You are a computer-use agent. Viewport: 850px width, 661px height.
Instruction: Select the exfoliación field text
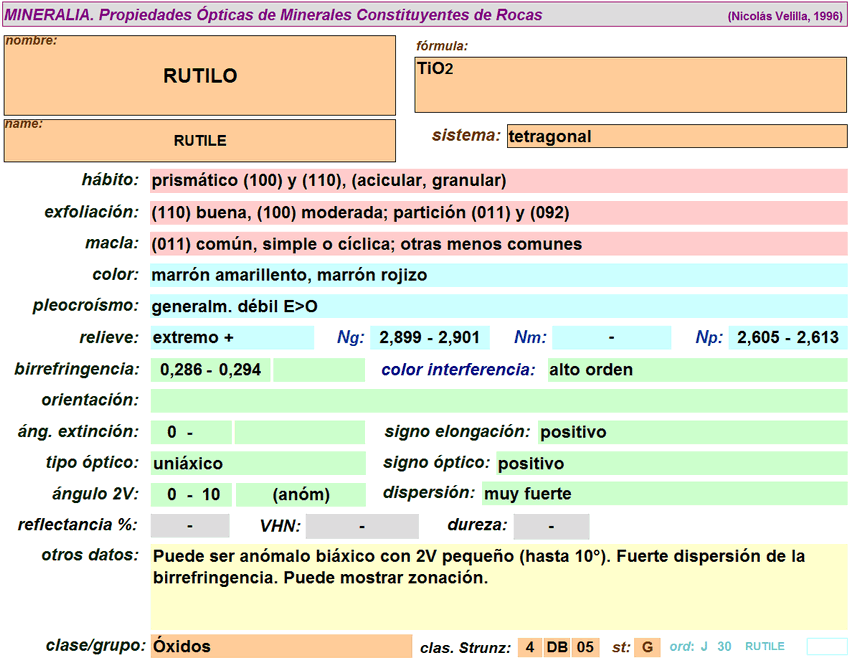(498, 213)
